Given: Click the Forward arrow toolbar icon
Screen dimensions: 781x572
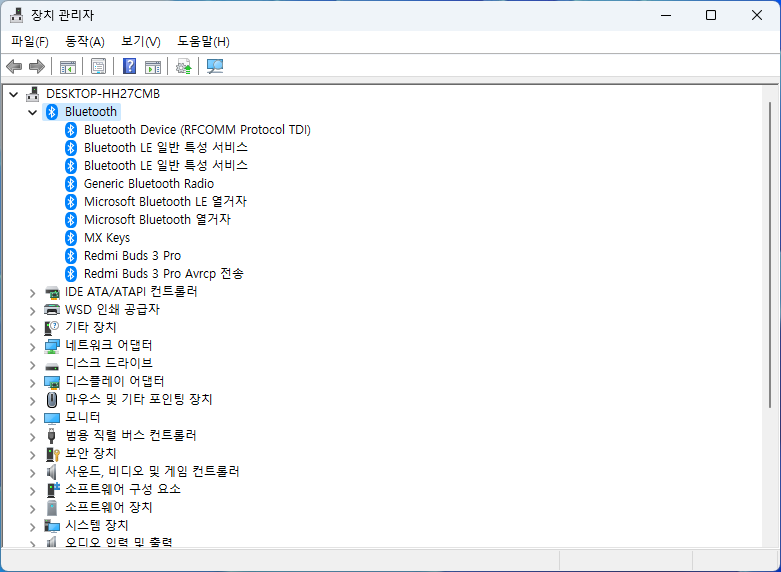Looking at the screenshot, I should coord(37,66).
